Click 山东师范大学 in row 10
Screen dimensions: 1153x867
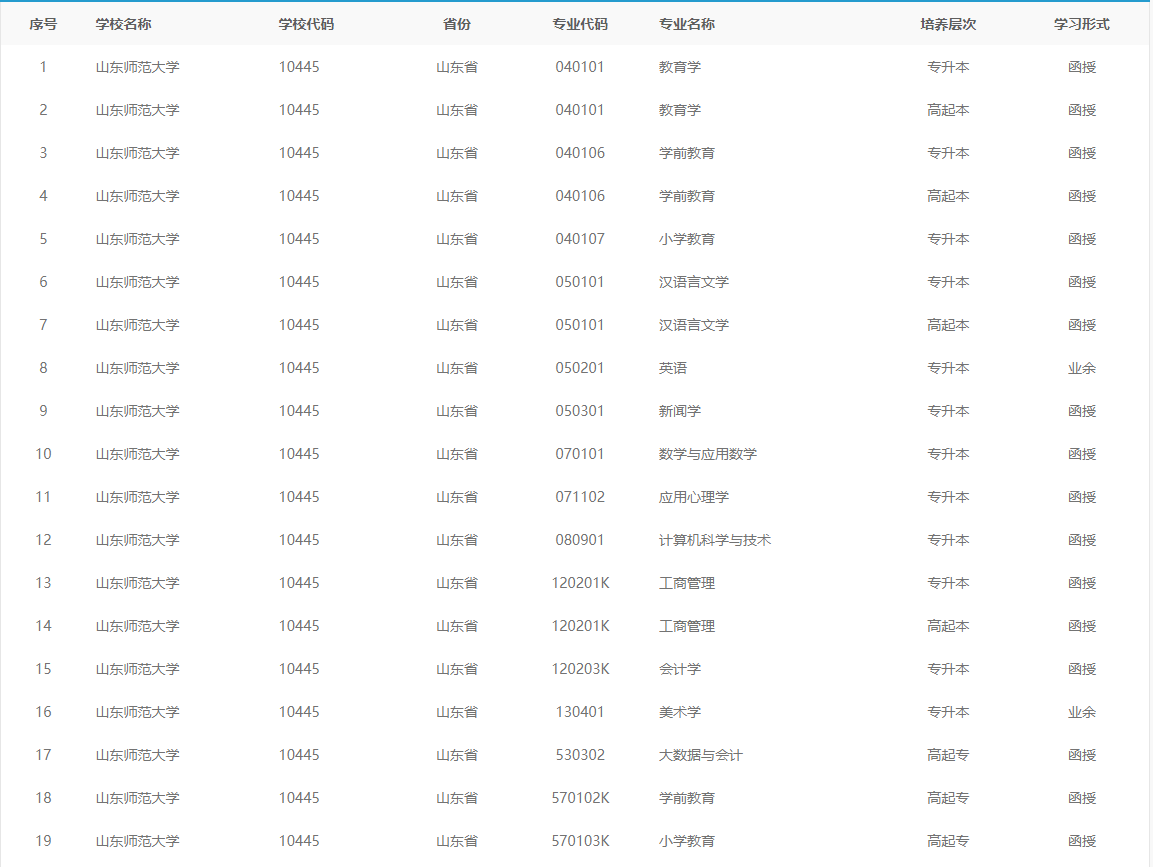pyautogui.click(x=138, y=454)
